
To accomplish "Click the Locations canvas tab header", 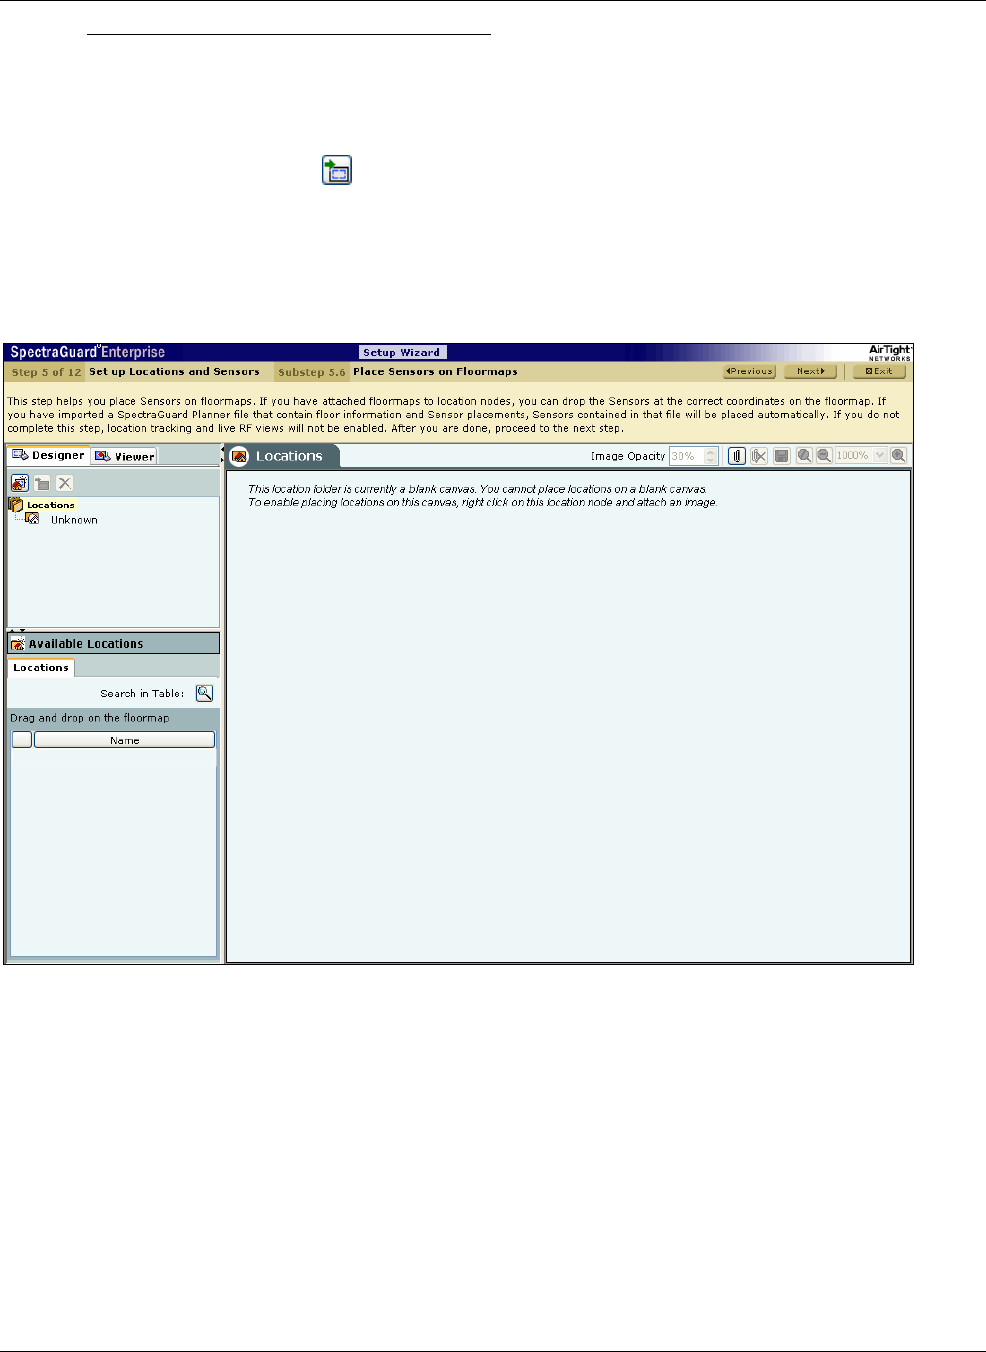I will click(284, 456).
